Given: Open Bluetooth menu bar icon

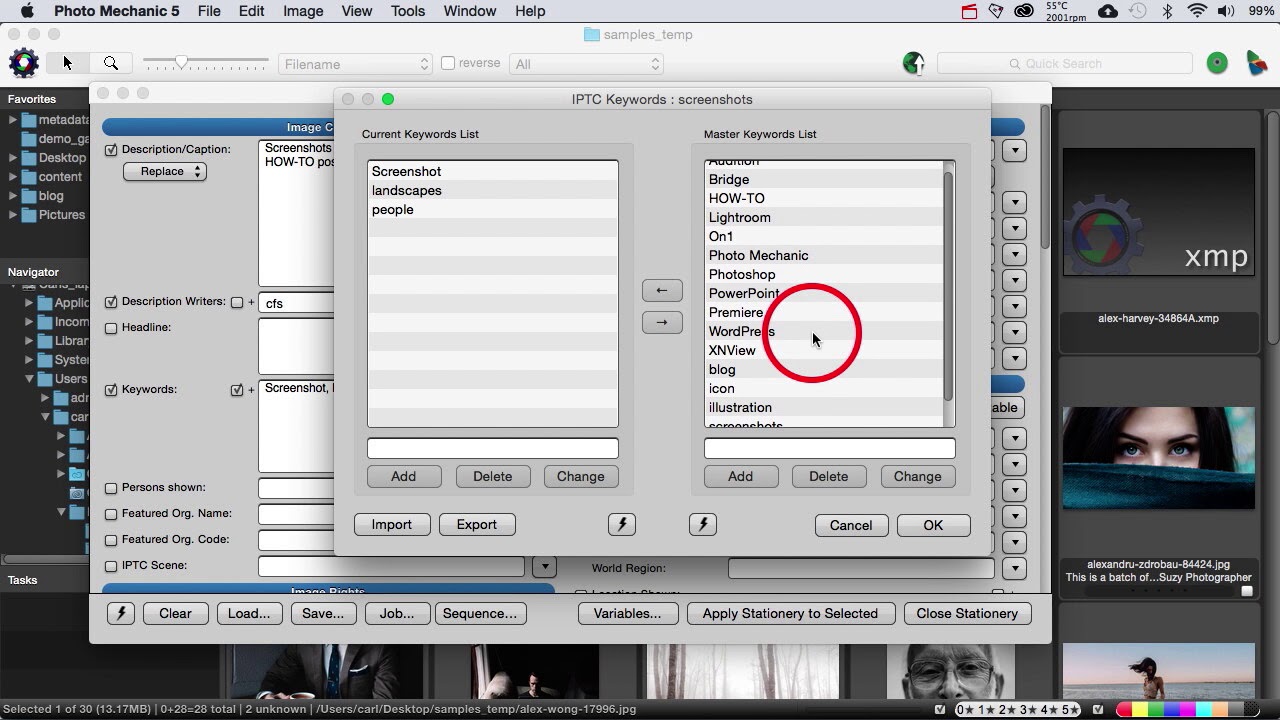Looking at the screenshot, I should [x=1167, y=11].
